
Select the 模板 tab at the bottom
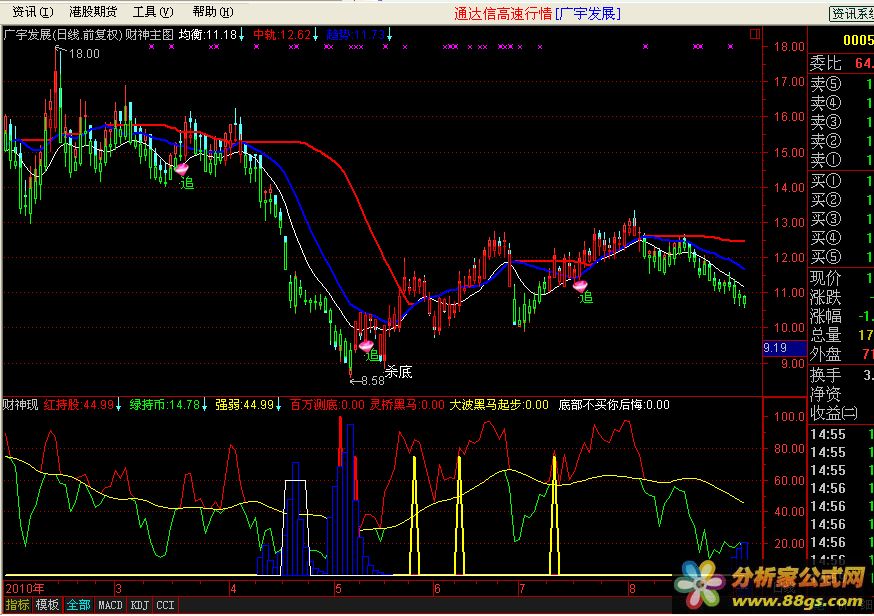point(47,605)
